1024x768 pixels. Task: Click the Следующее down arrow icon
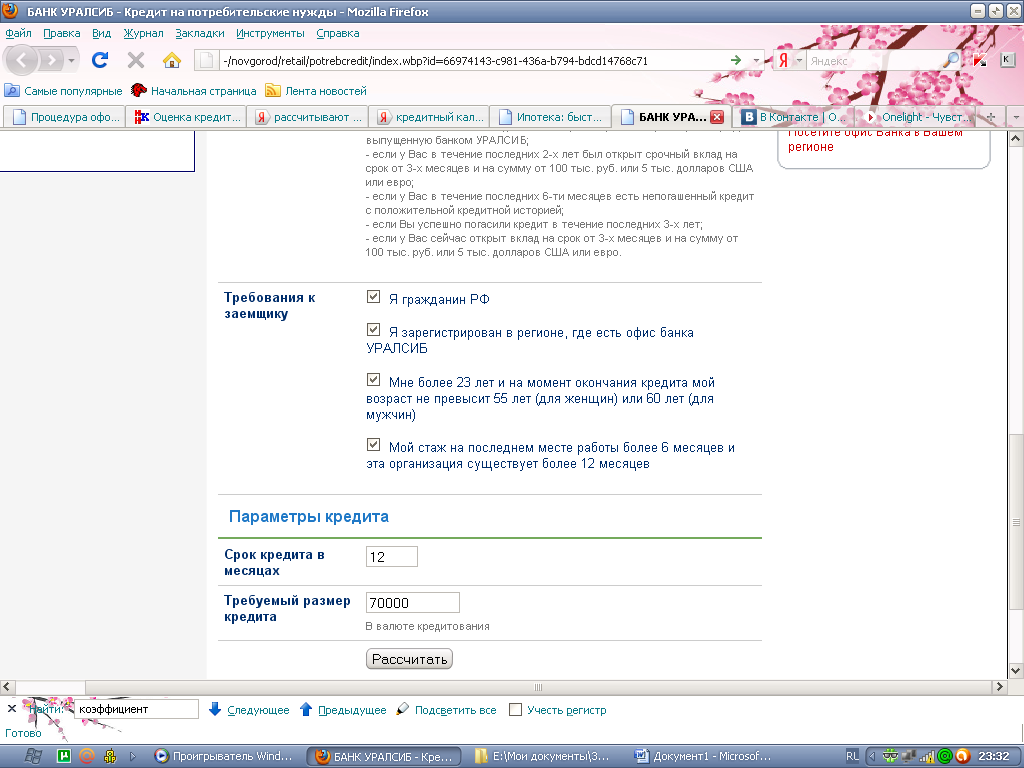(x=214, y=709)
